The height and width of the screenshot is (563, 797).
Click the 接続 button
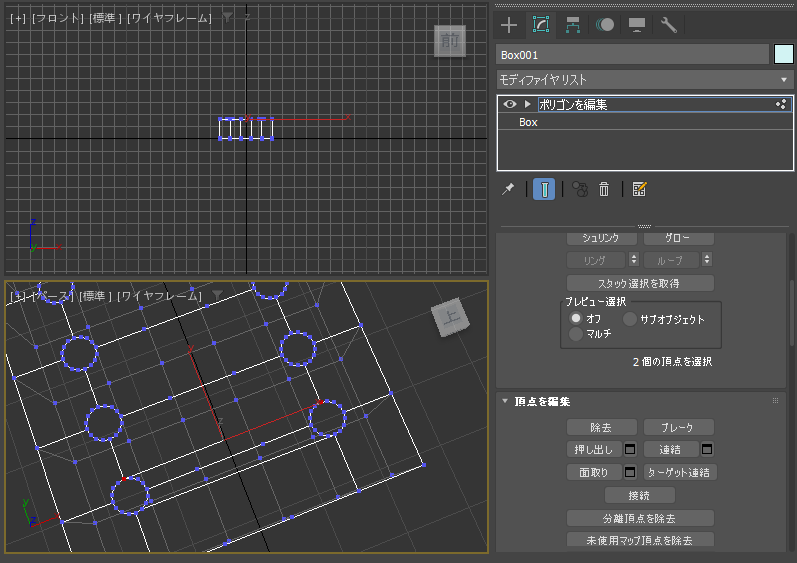pyautogui.click(x=640, y=495)
